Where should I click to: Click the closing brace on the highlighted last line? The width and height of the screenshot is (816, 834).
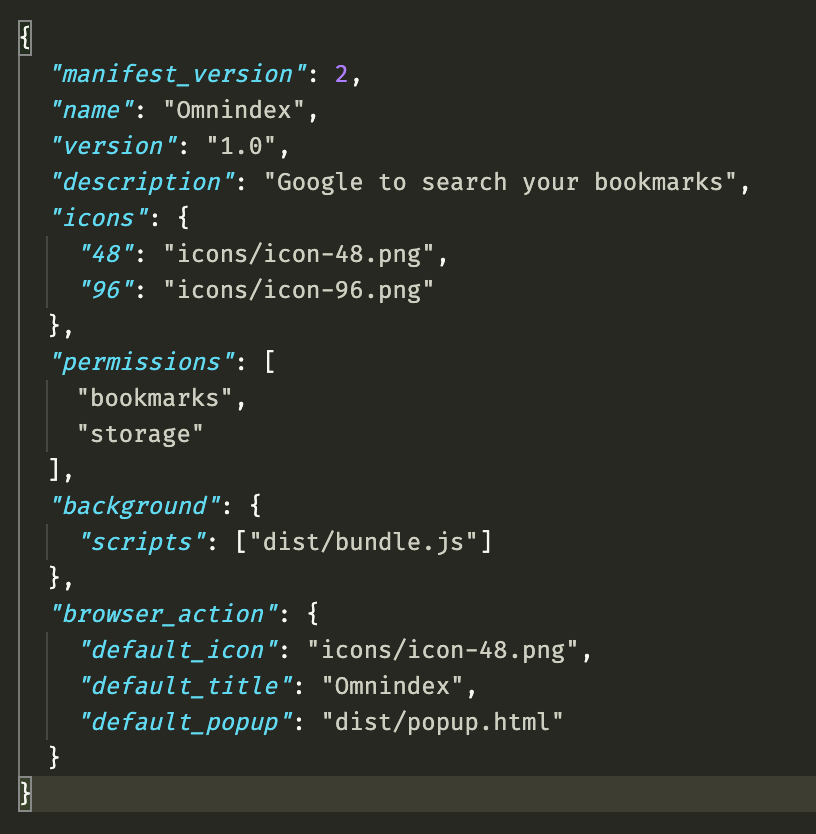[25, 794]
